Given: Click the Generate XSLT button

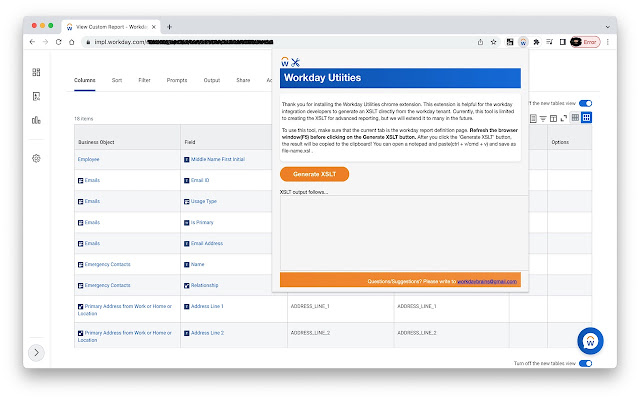Looking at the screenshot, I should (314, 174).
